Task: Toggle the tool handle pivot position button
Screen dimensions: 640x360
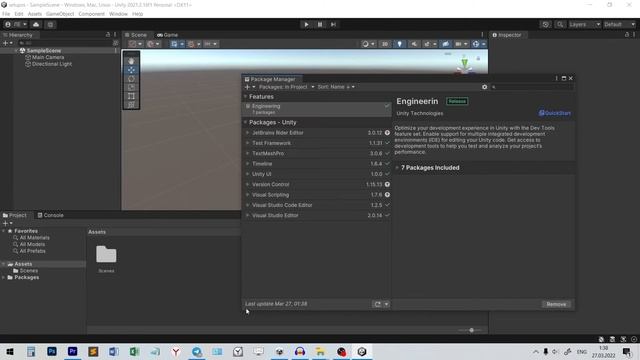Action: point(135,44)
